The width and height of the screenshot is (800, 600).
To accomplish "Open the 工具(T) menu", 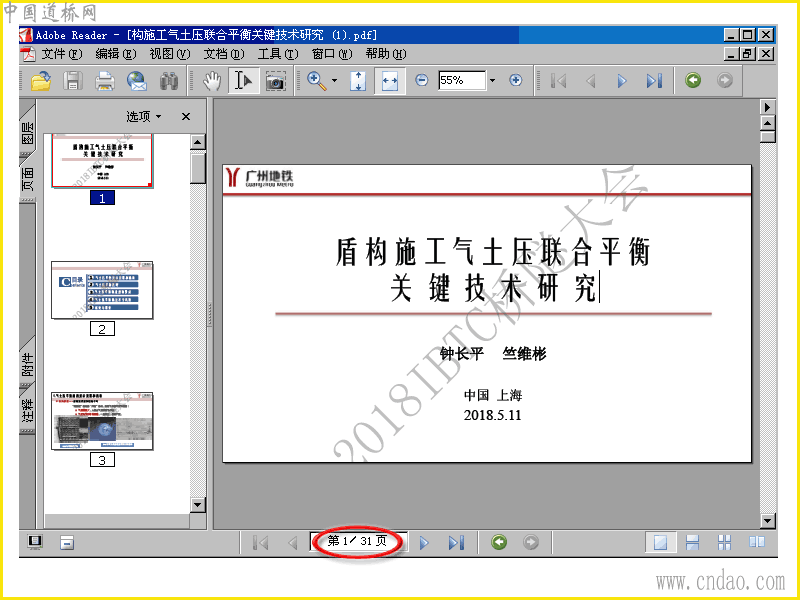I will (x=278, y=54).
